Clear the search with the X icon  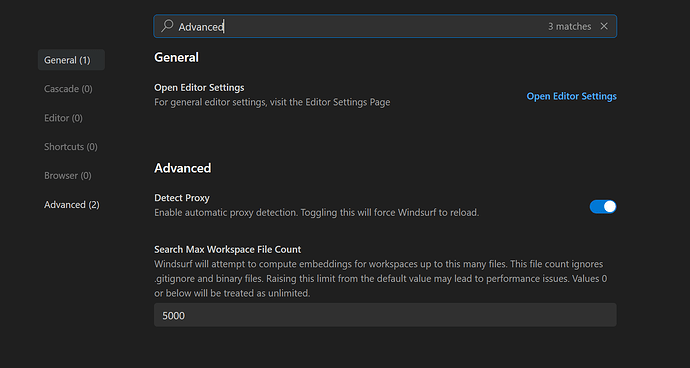pyautogui.click(x=604, y=26)
